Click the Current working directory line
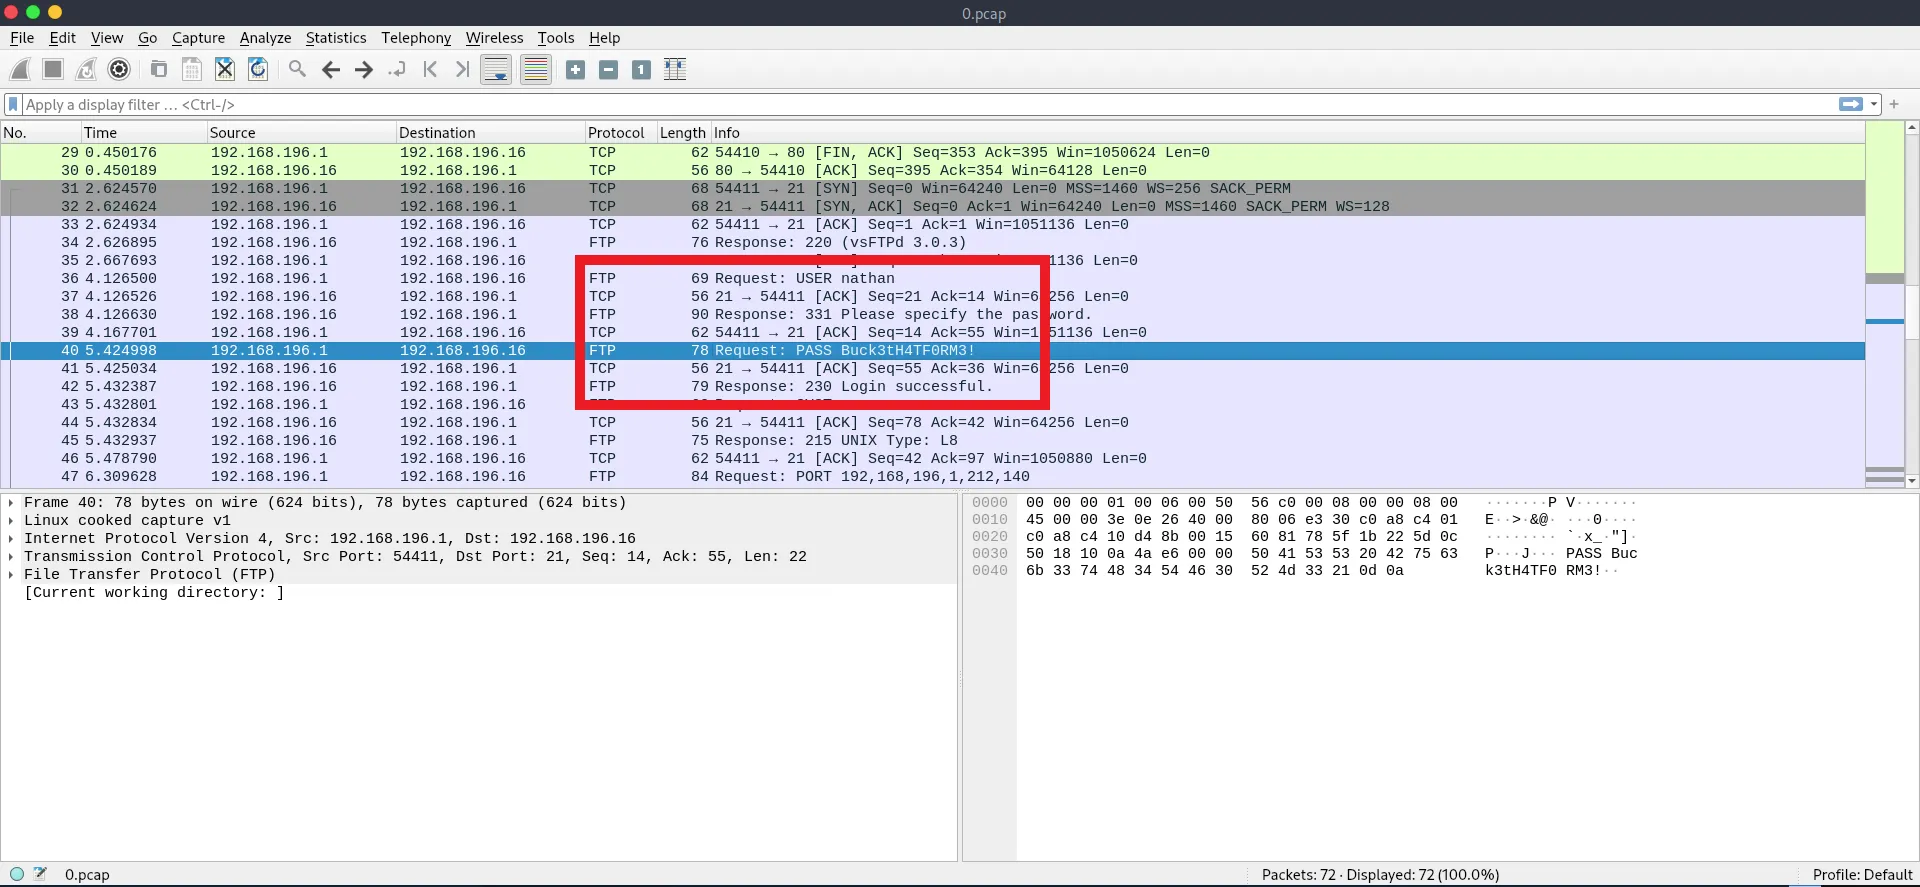The height and width of the screenshot is (887, 1920). 154,593
